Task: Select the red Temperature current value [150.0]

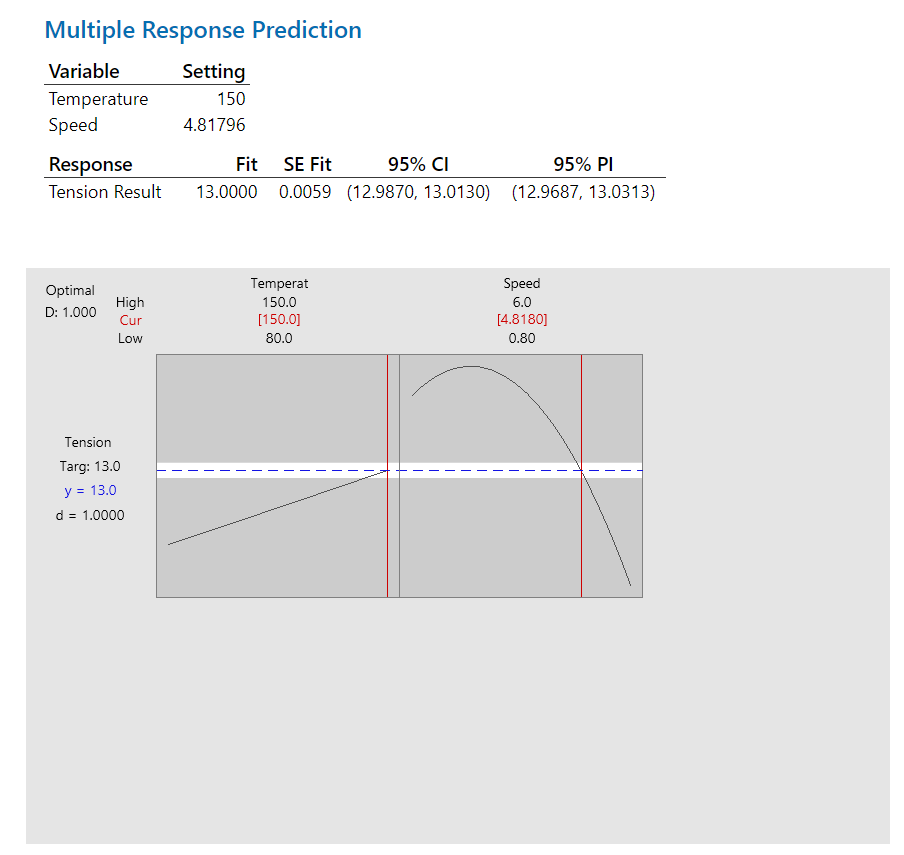Action: 279,319
